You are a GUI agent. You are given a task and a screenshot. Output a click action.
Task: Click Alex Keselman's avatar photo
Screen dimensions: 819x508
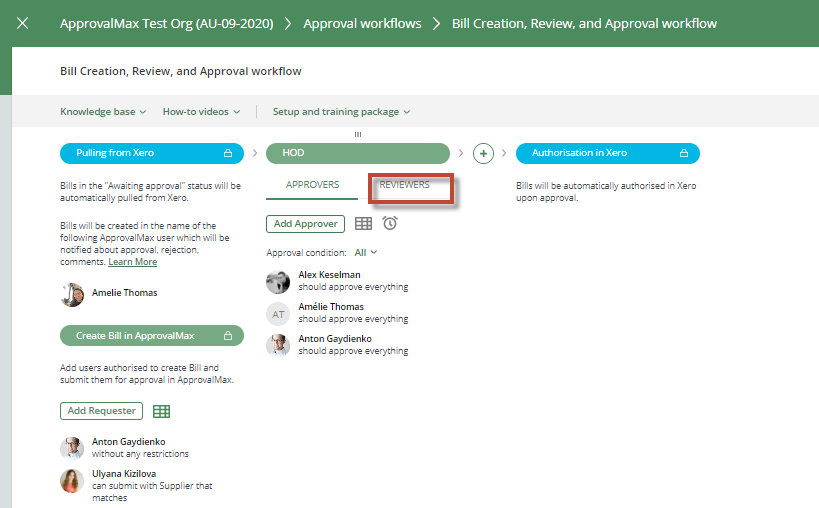click(x=278, y=282)
